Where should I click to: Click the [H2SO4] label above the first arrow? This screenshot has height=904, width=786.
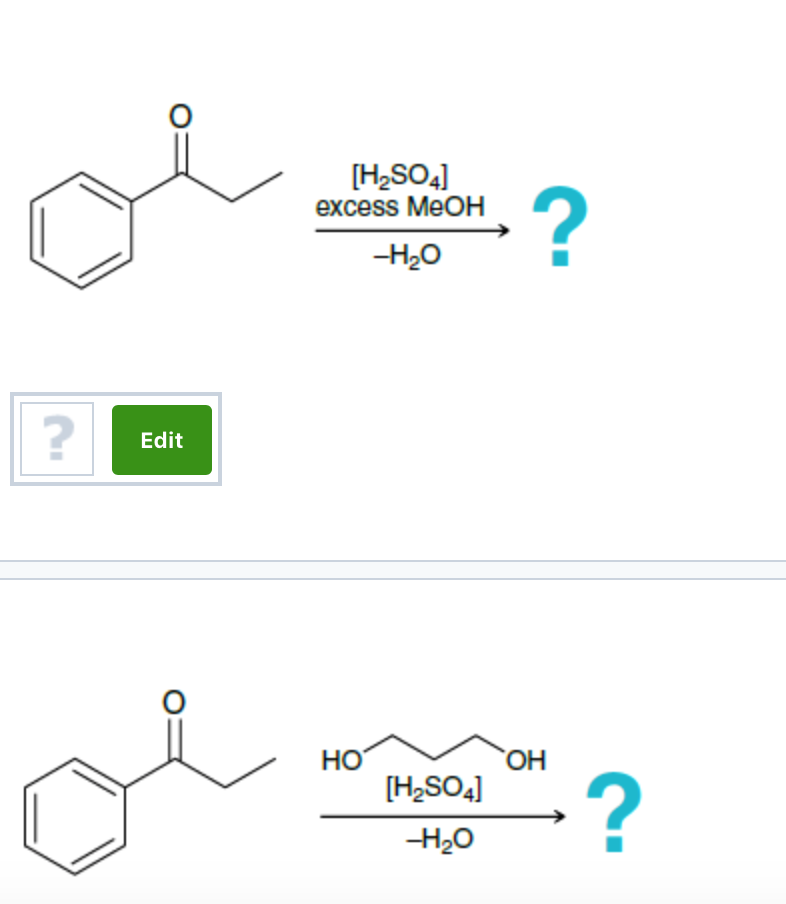399,174
